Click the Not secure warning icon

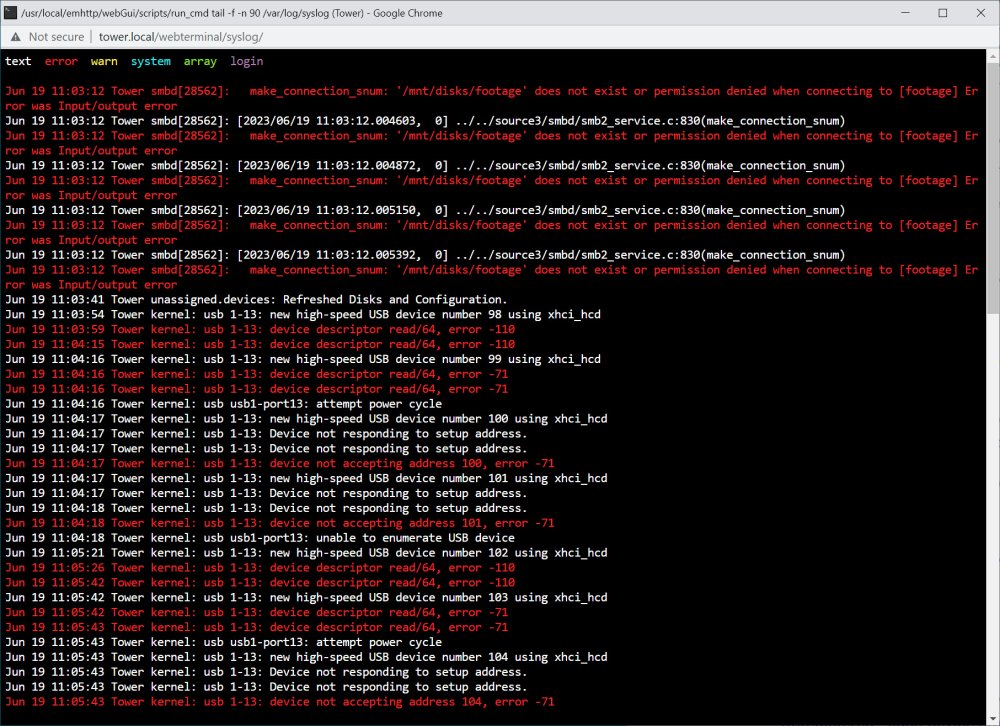[x=15, y=37]
